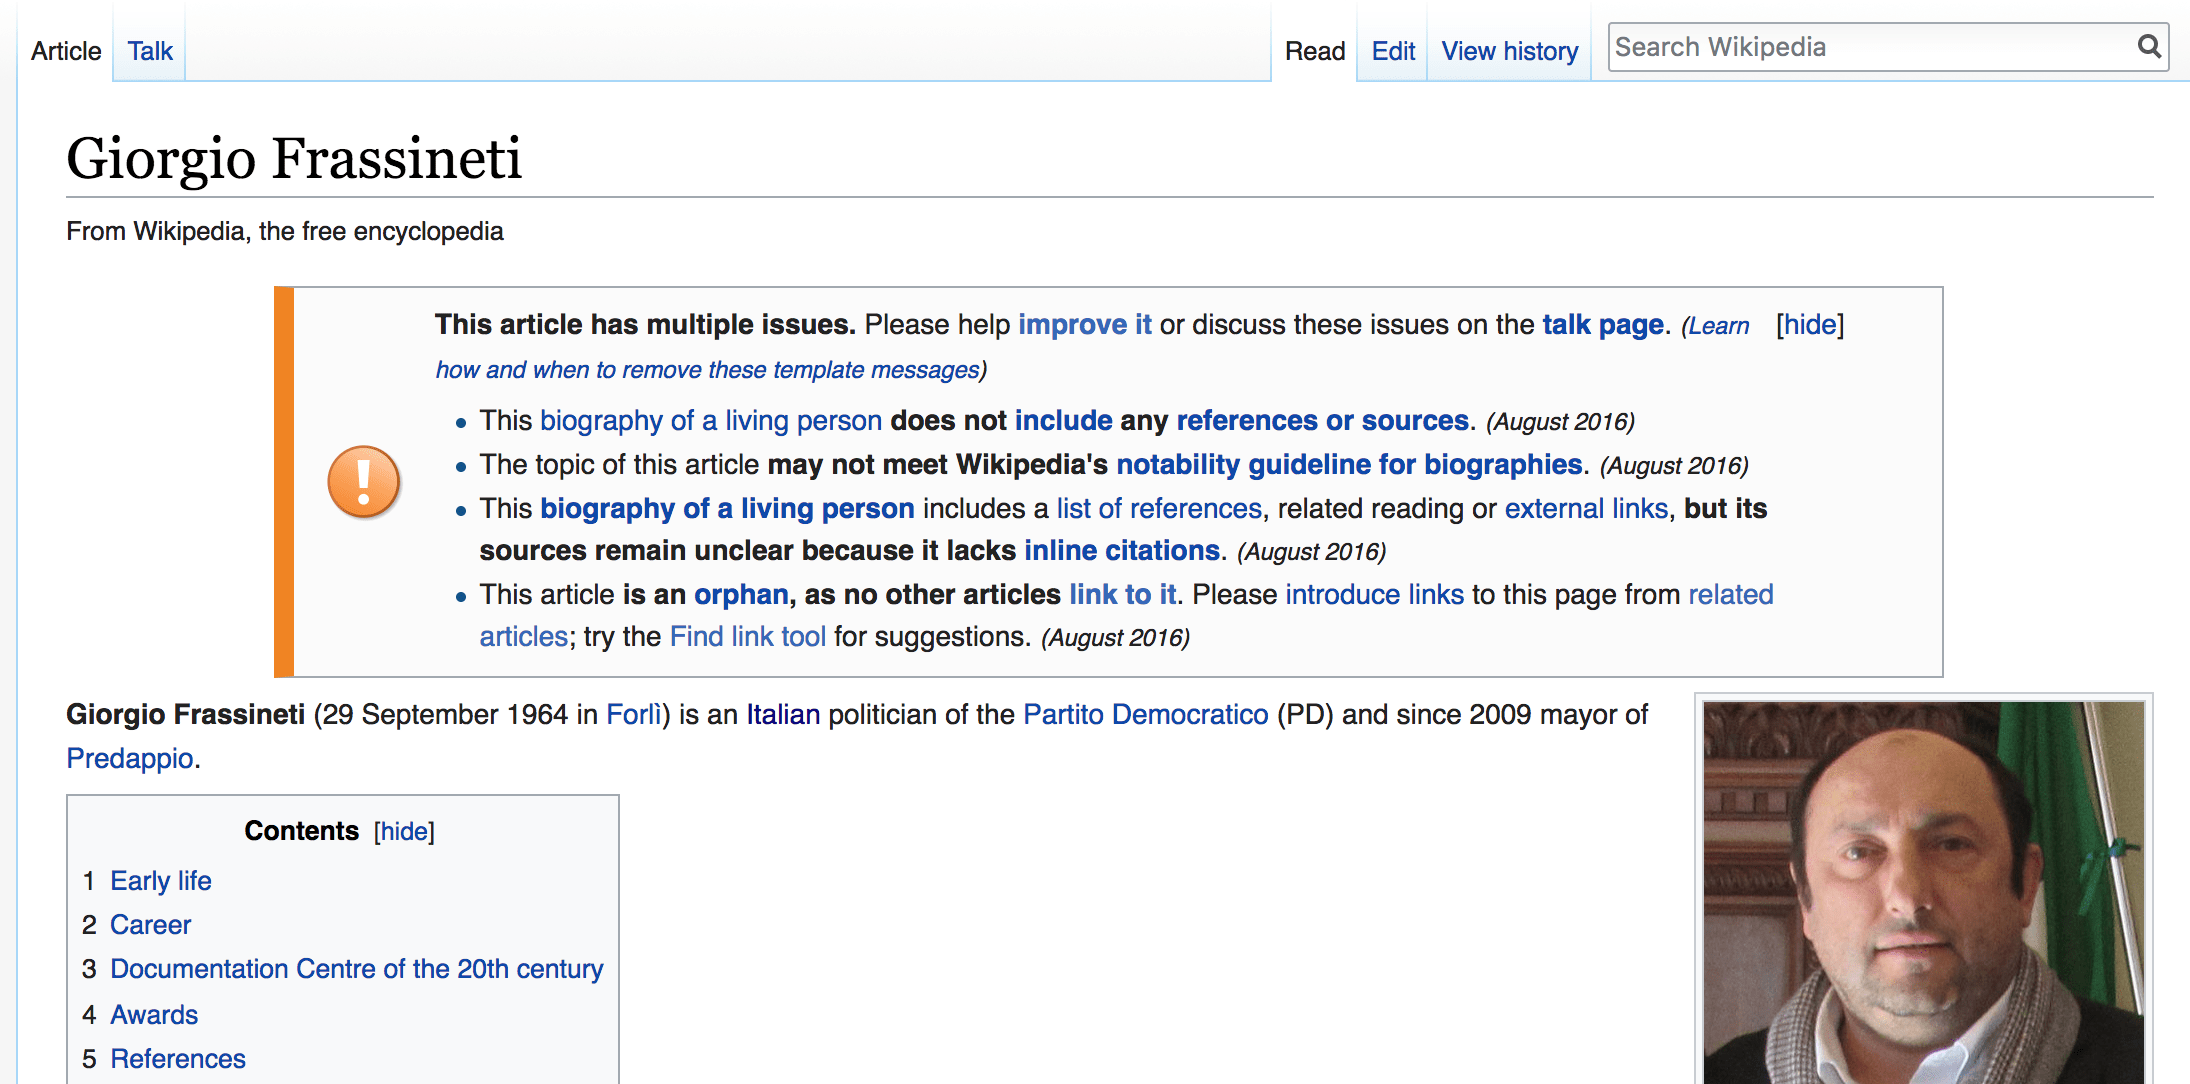2190x1084 pixels.
Task: Follow the Predappio link
Action: tap(130, 759)
